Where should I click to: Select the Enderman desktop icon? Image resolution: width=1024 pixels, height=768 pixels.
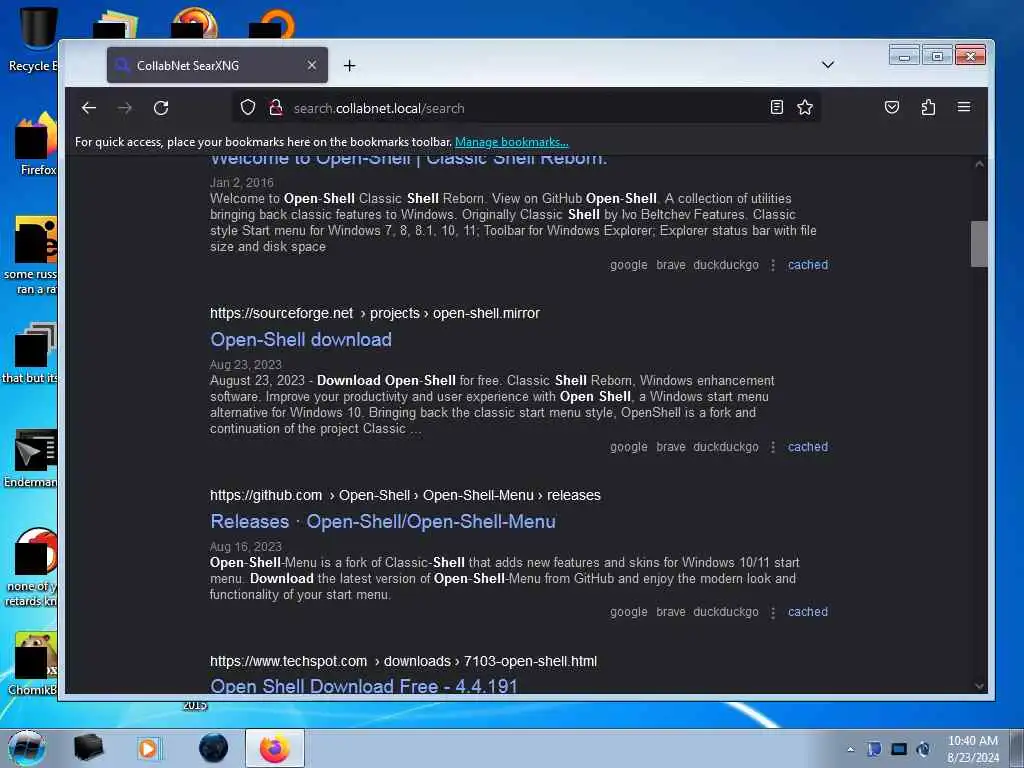point(31,459)
